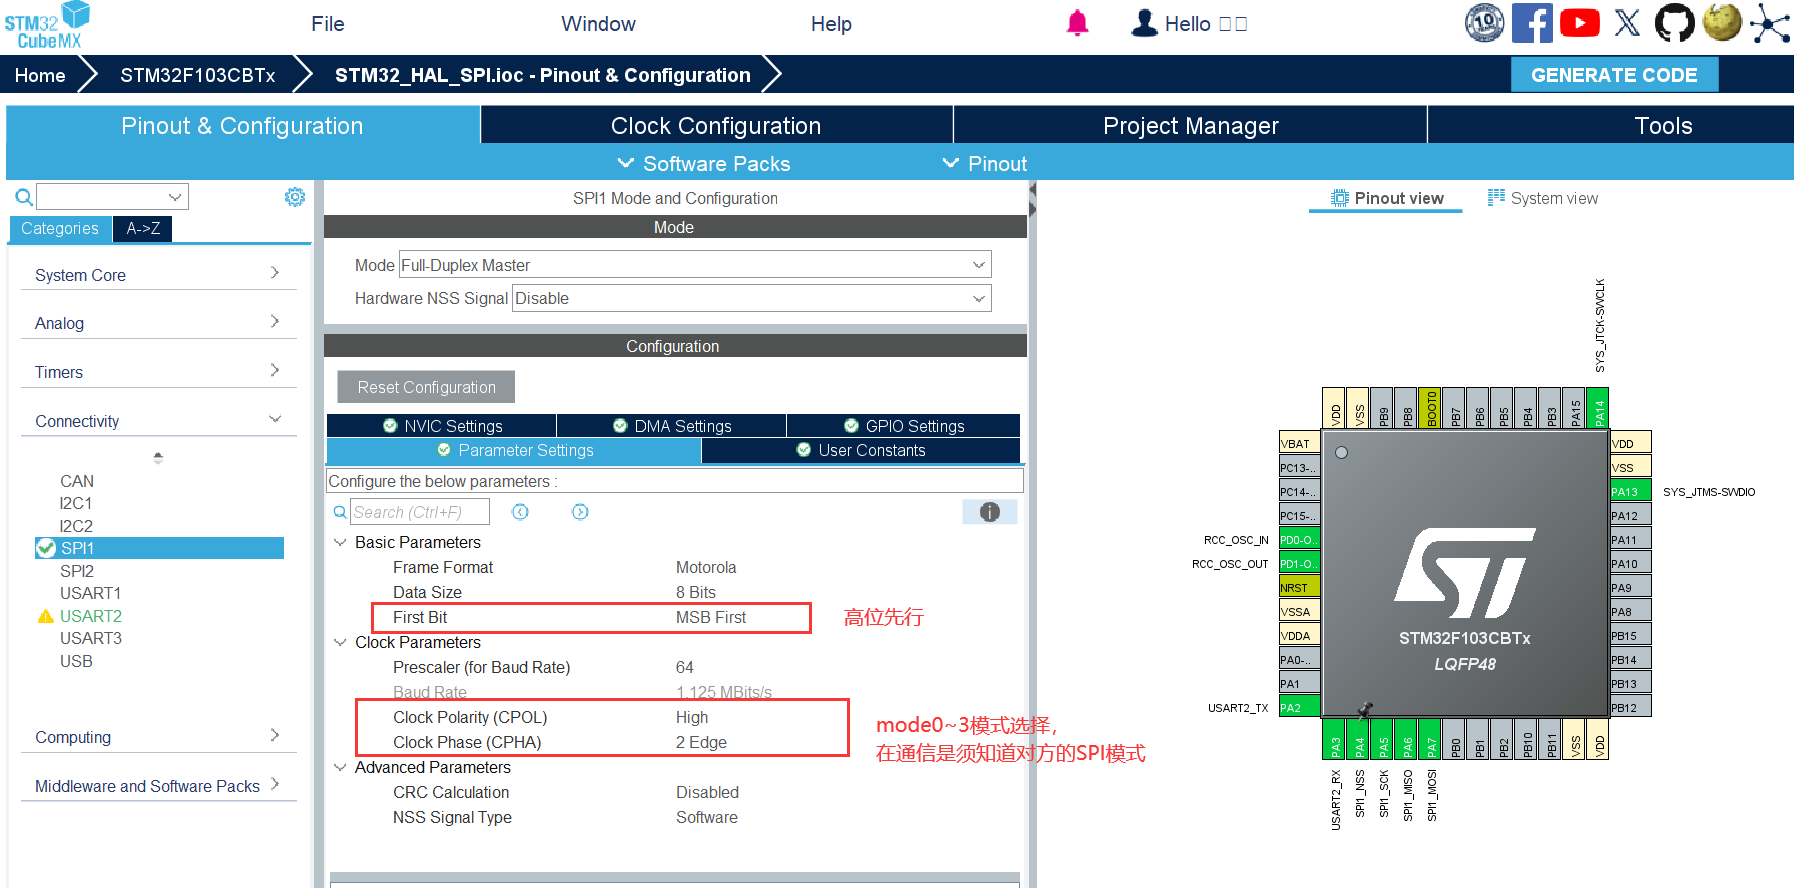Open the Software Packs dropdown

(x=704, y=163)
